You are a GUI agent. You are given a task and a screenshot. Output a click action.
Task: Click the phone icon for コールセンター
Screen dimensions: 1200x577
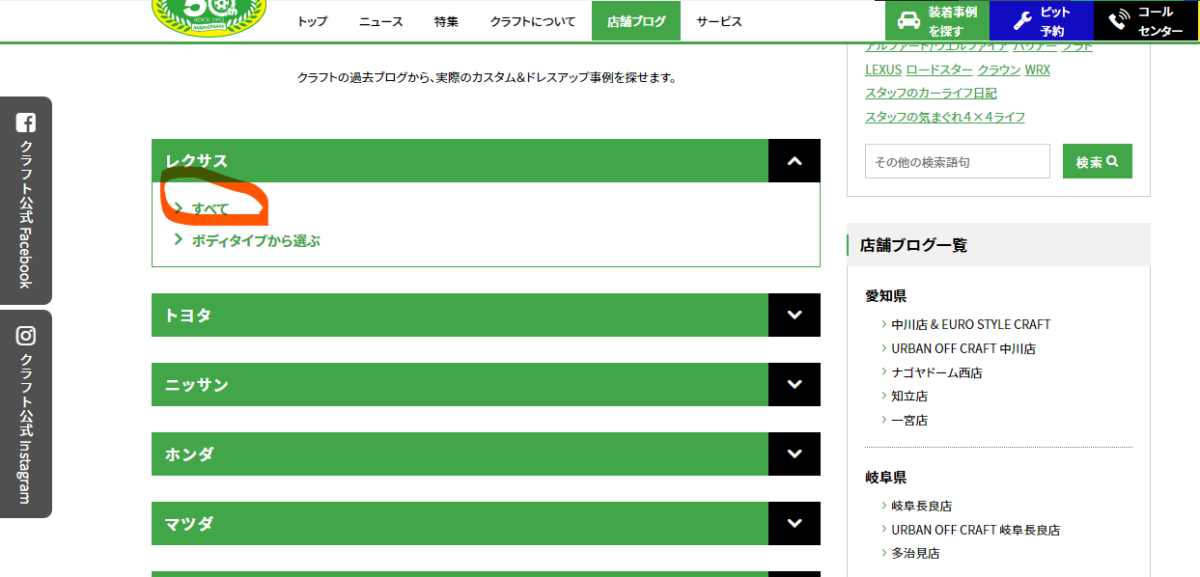click(x=1118, y=21)
